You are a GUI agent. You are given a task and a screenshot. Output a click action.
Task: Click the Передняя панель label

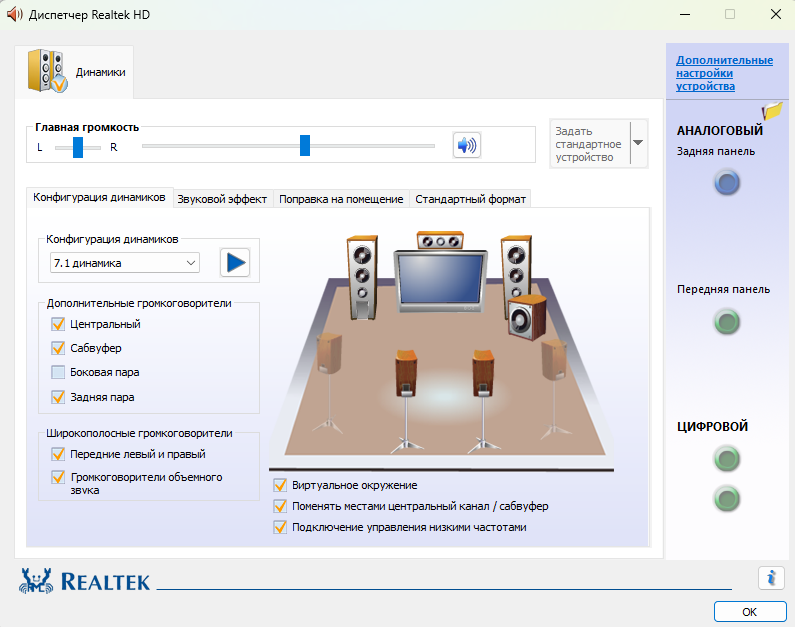tap(723, 289)
